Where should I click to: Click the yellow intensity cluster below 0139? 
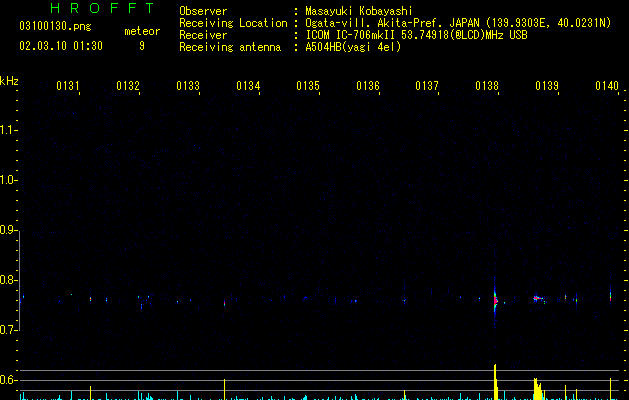[x=538, y=389]
